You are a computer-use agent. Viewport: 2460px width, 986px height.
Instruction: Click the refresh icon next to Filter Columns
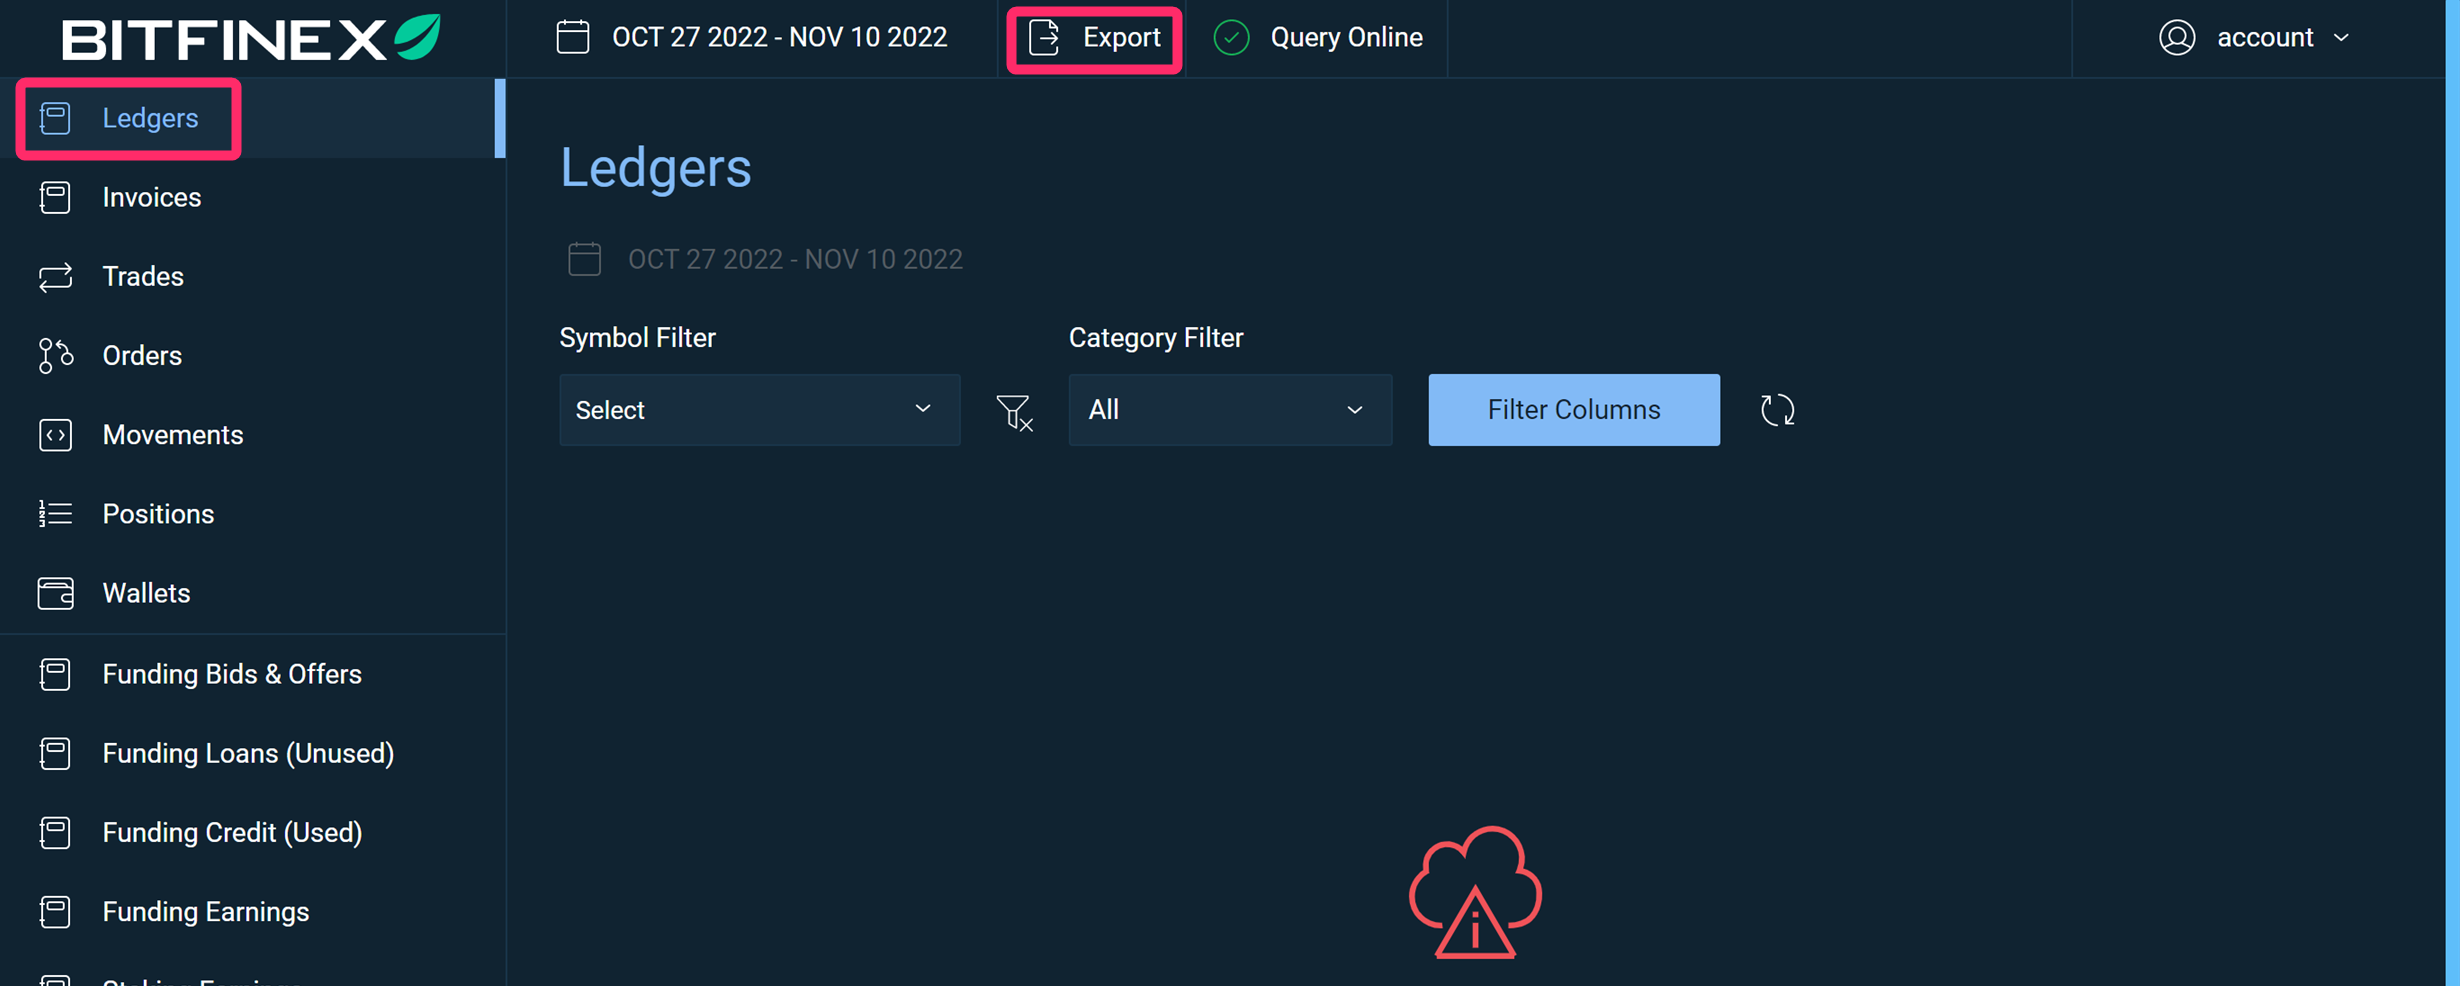(1777, 409)
